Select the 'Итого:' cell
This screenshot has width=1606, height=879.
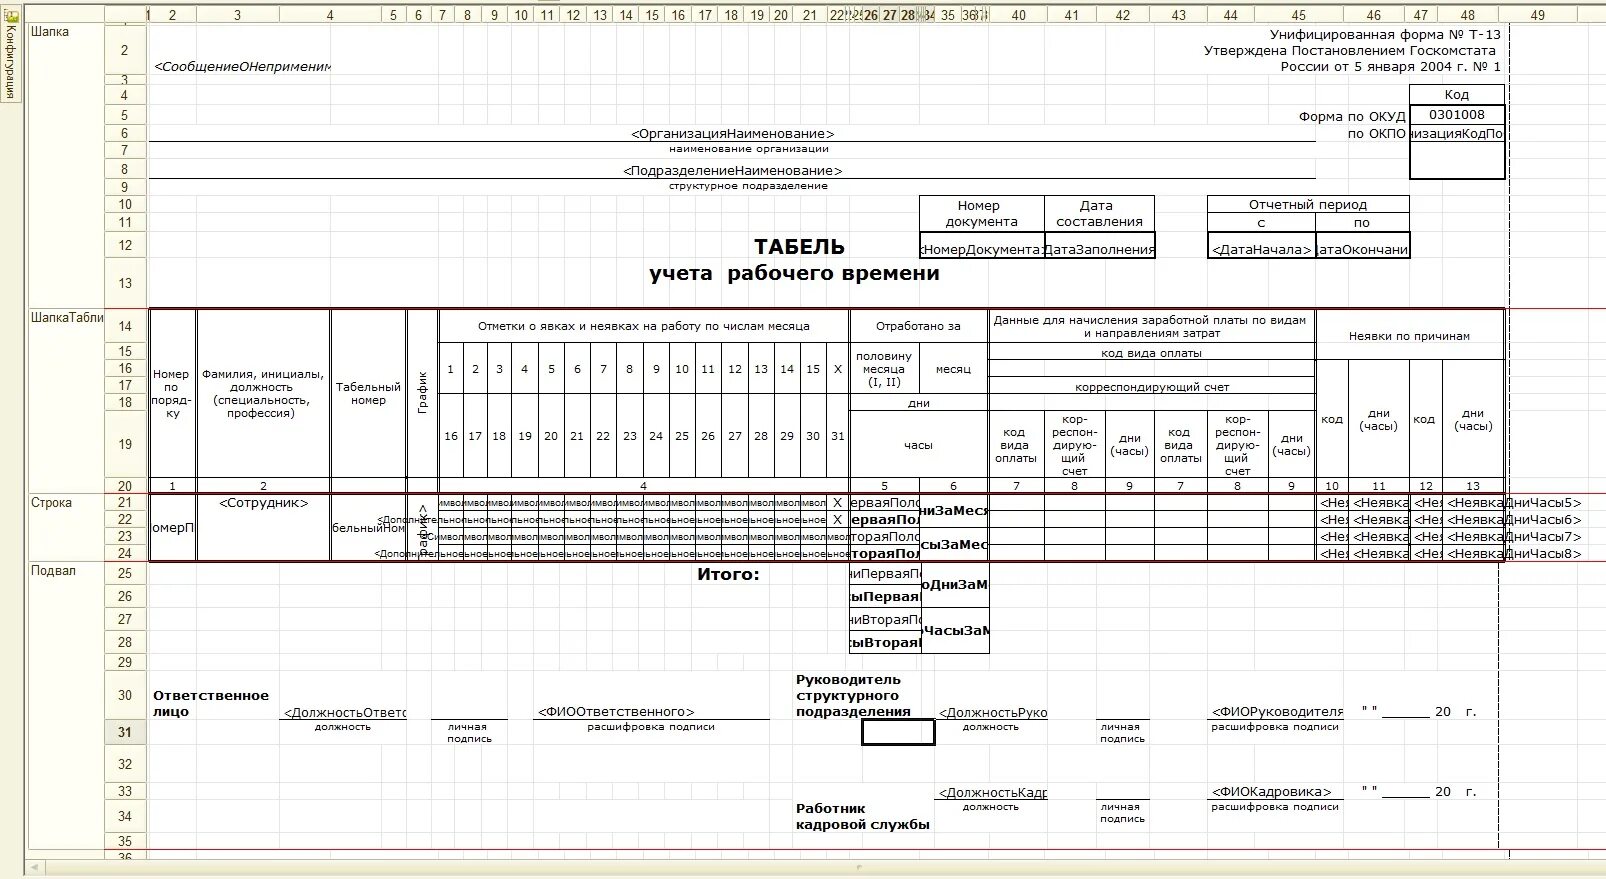pyautogui.click(x=728, y=574)
